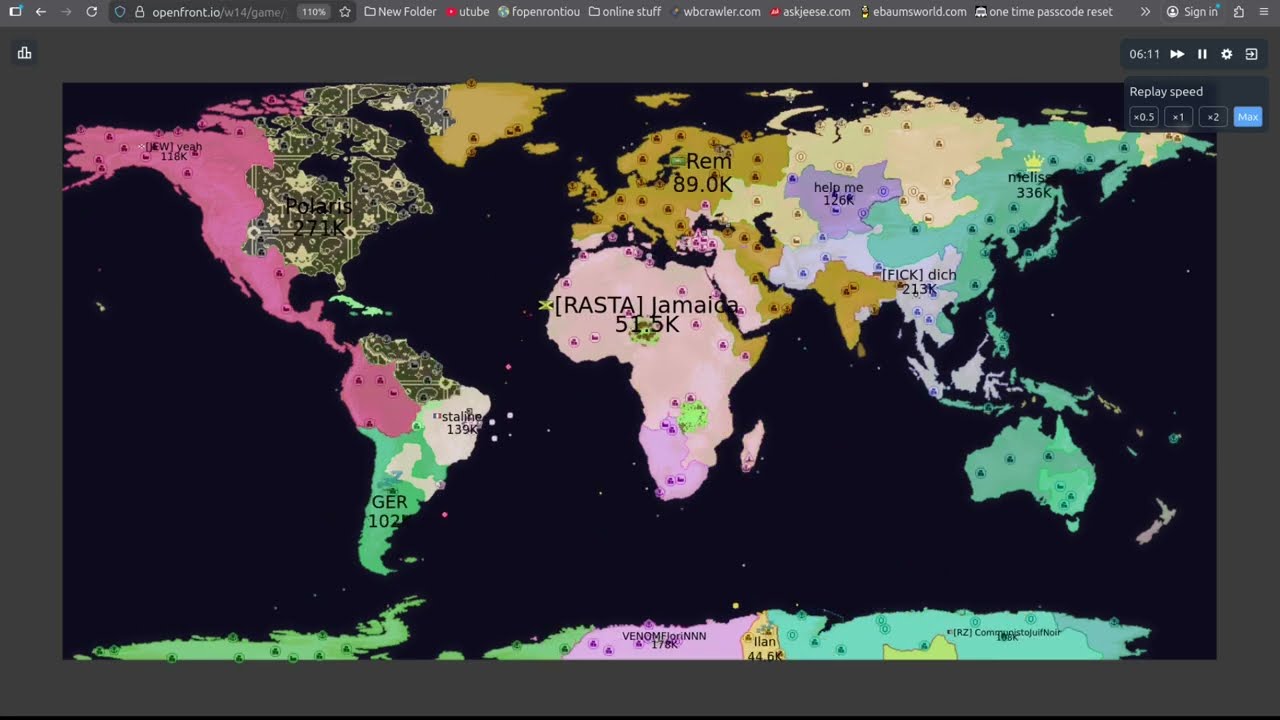The width and height of the screenshot is (1280, 720).
Task: Click the Polaris territory label
Action: click(318, 207)
